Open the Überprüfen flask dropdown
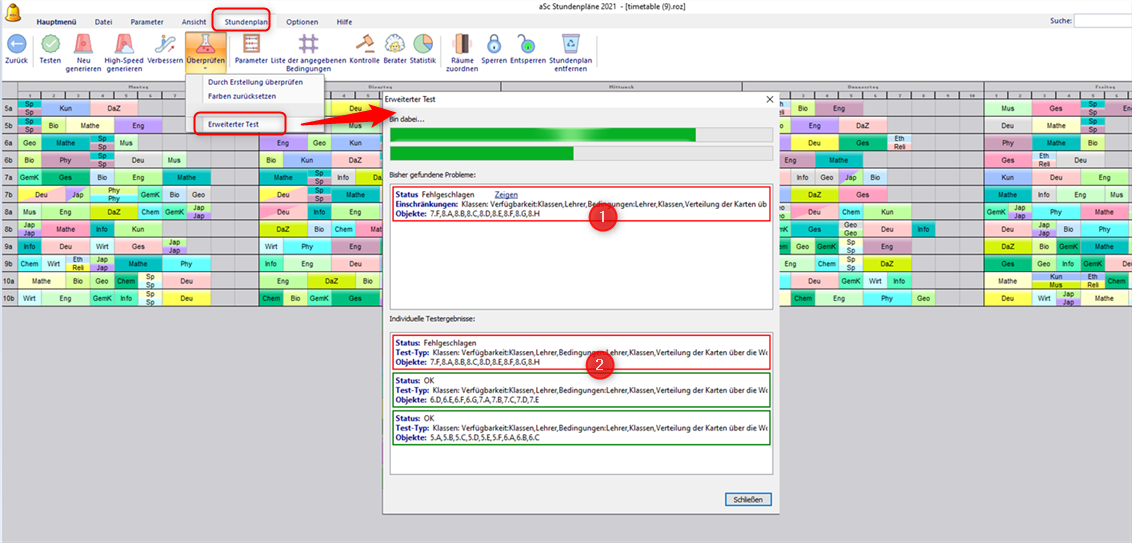This screenshot has width=1132, height=543. (x=206, y=51)
